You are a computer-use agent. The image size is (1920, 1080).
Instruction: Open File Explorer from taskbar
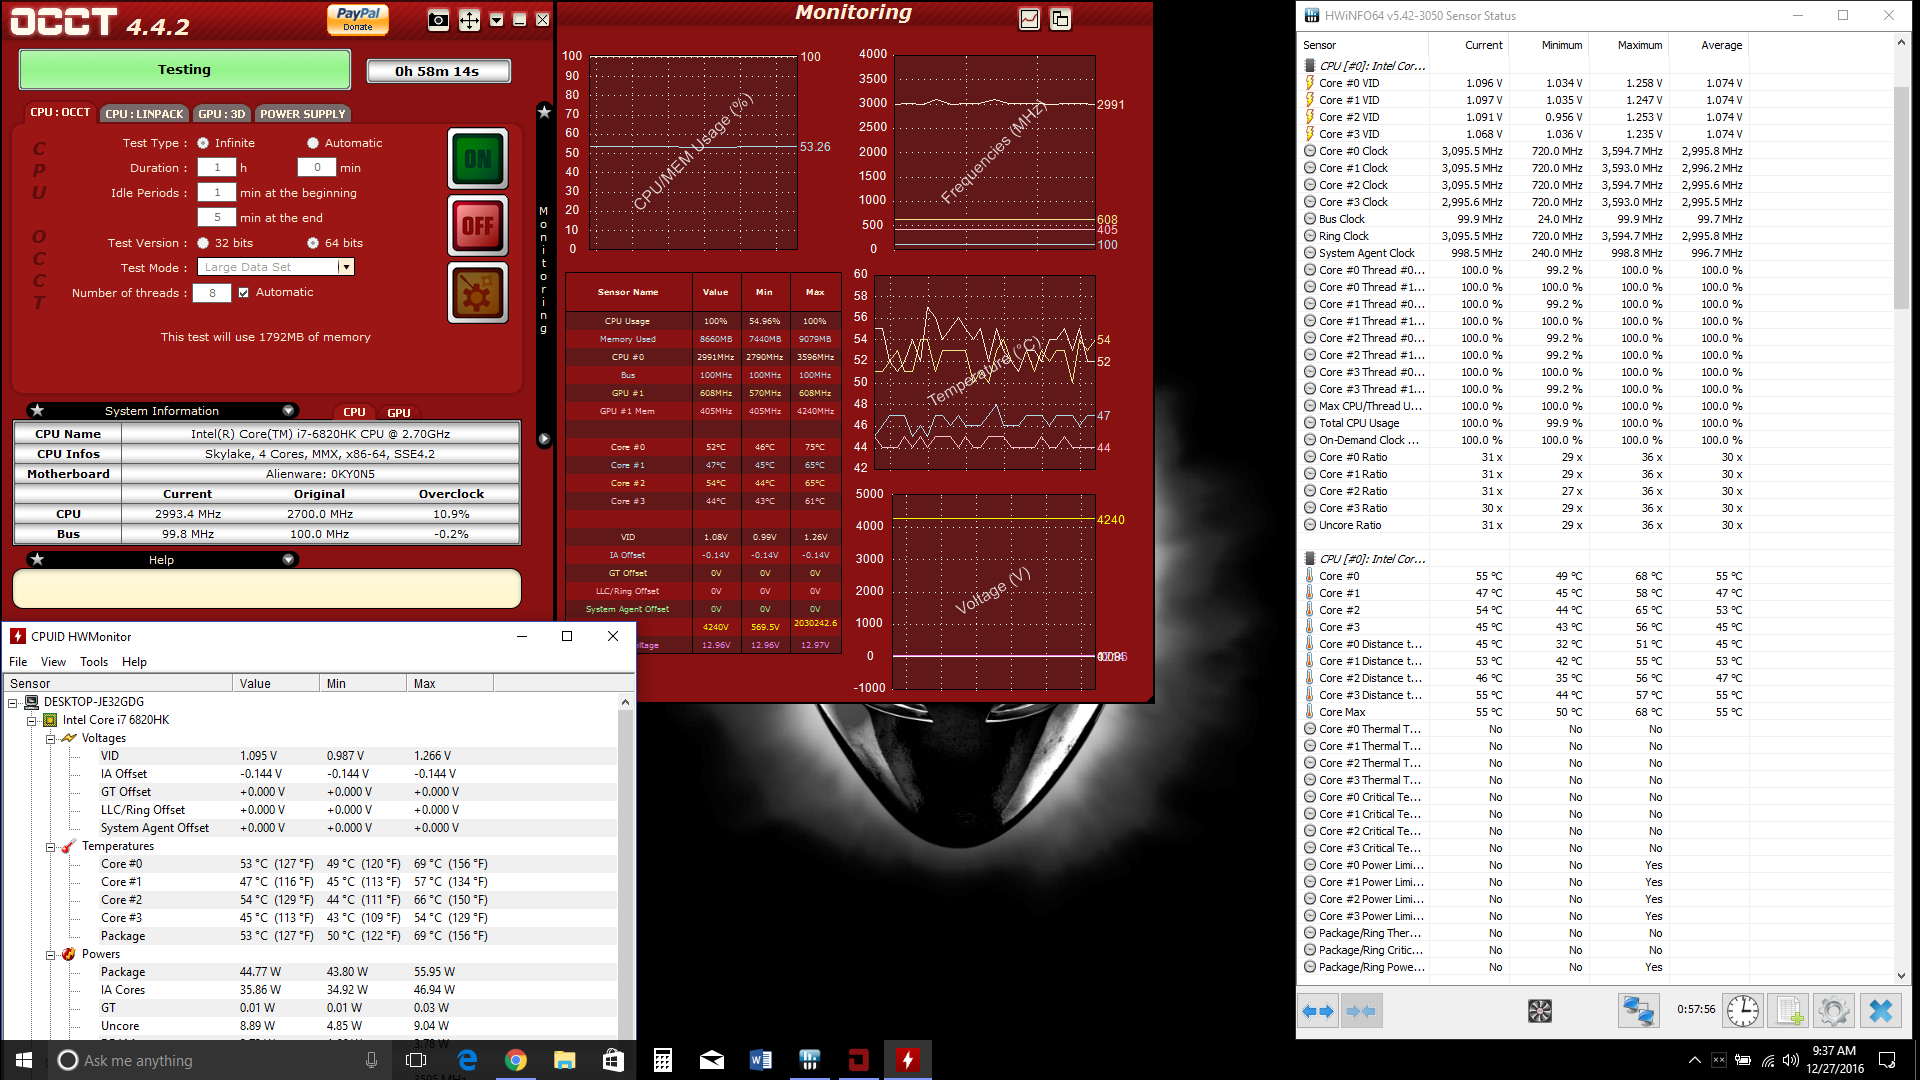[565, 1060]
